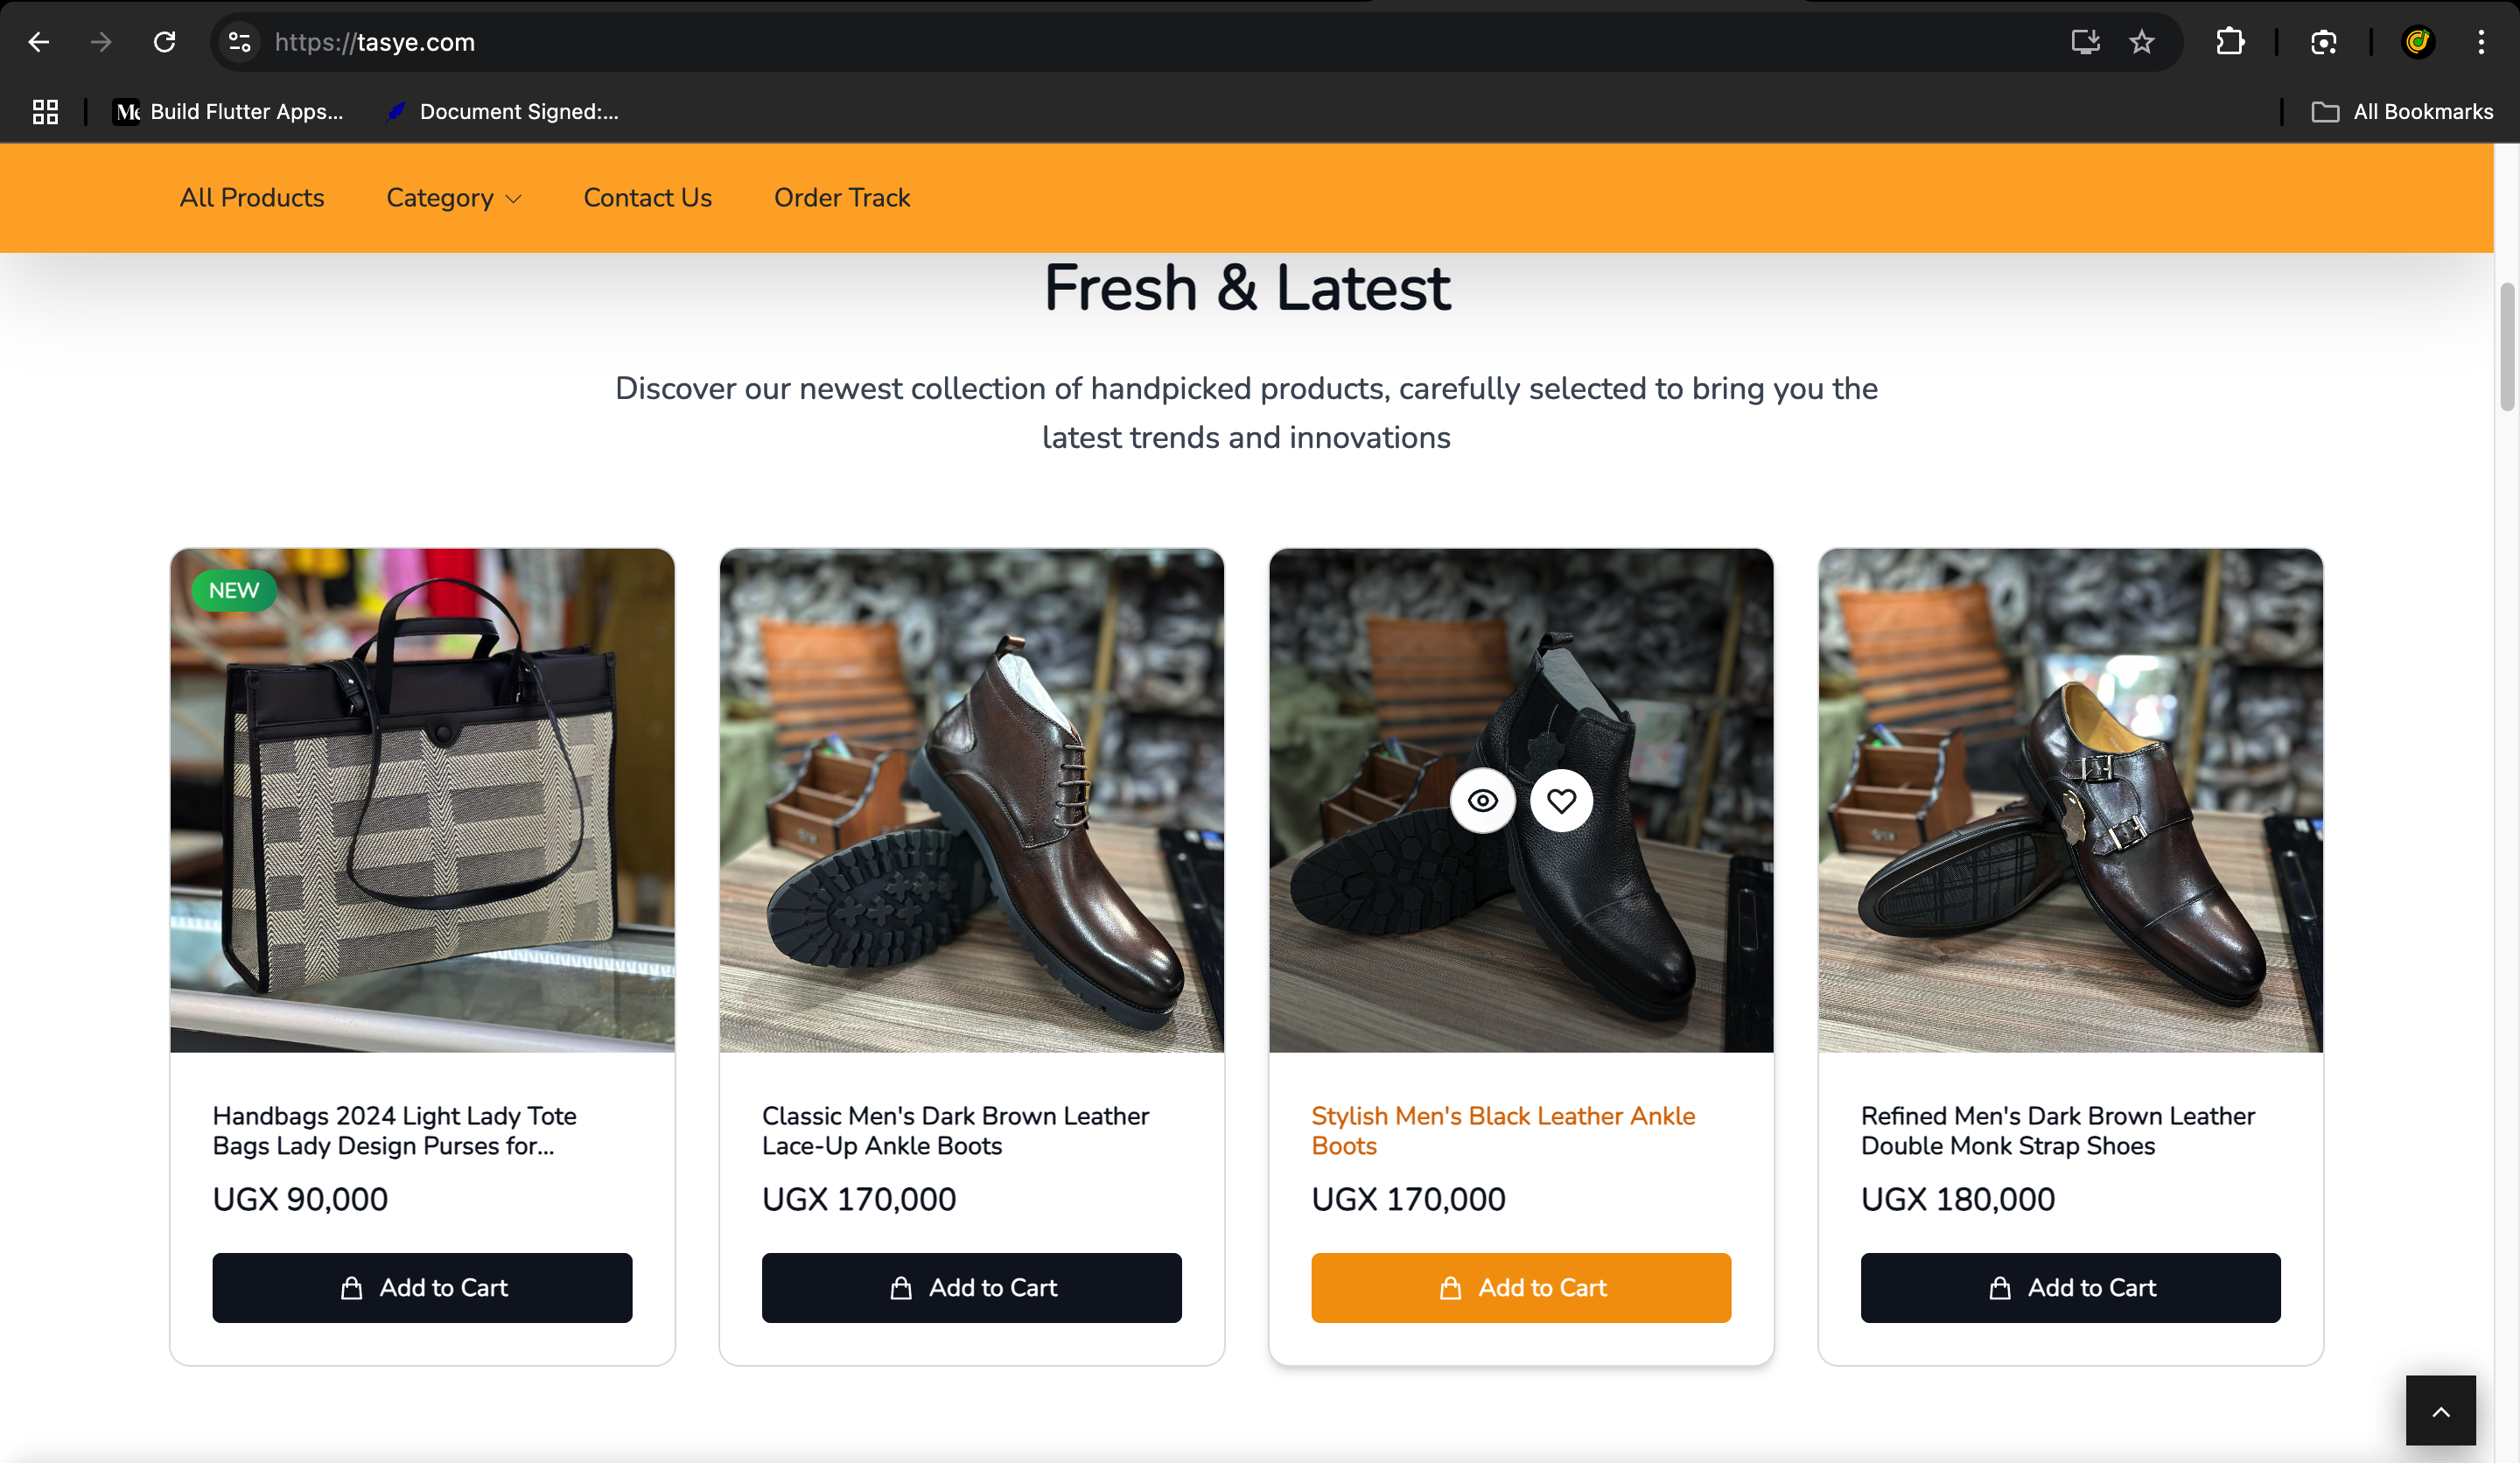Open the Contact Us page
This screenshot has width=2520, height=1463.
(647, 198)
